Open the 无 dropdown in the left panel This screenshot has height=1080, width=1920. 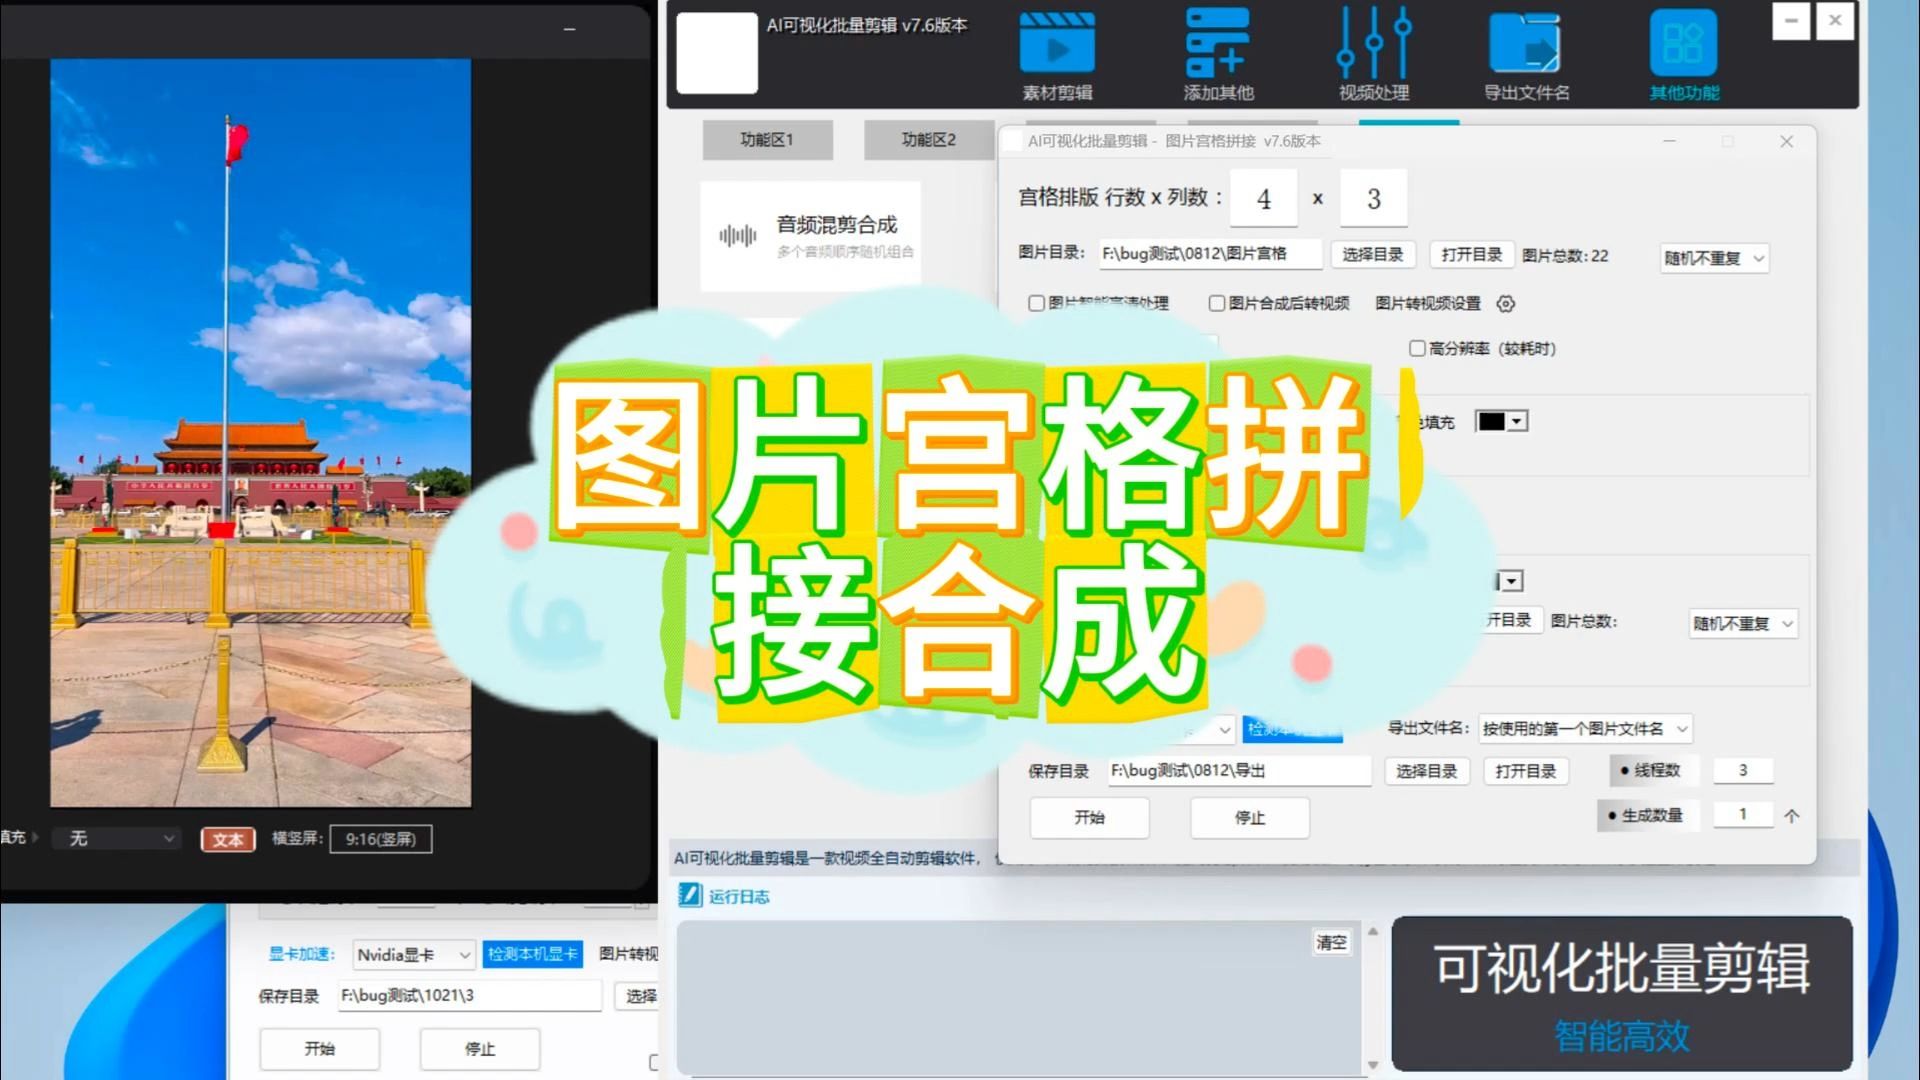[x=115, y=838]
